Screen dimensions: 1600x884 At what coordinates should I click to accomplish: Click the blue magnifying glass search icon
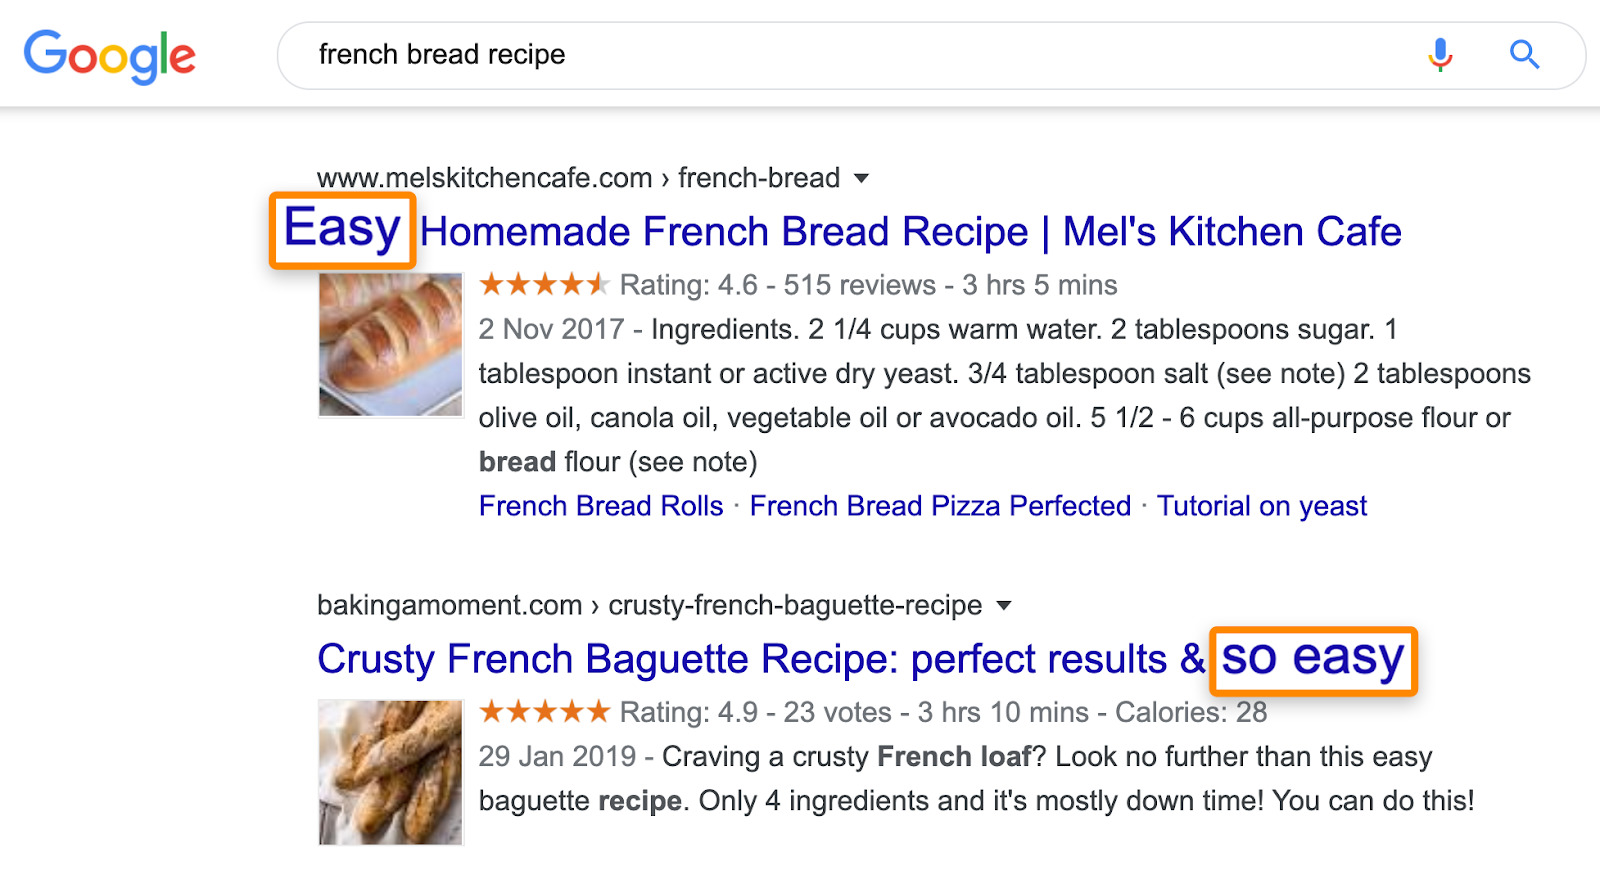click(1524, 54)
